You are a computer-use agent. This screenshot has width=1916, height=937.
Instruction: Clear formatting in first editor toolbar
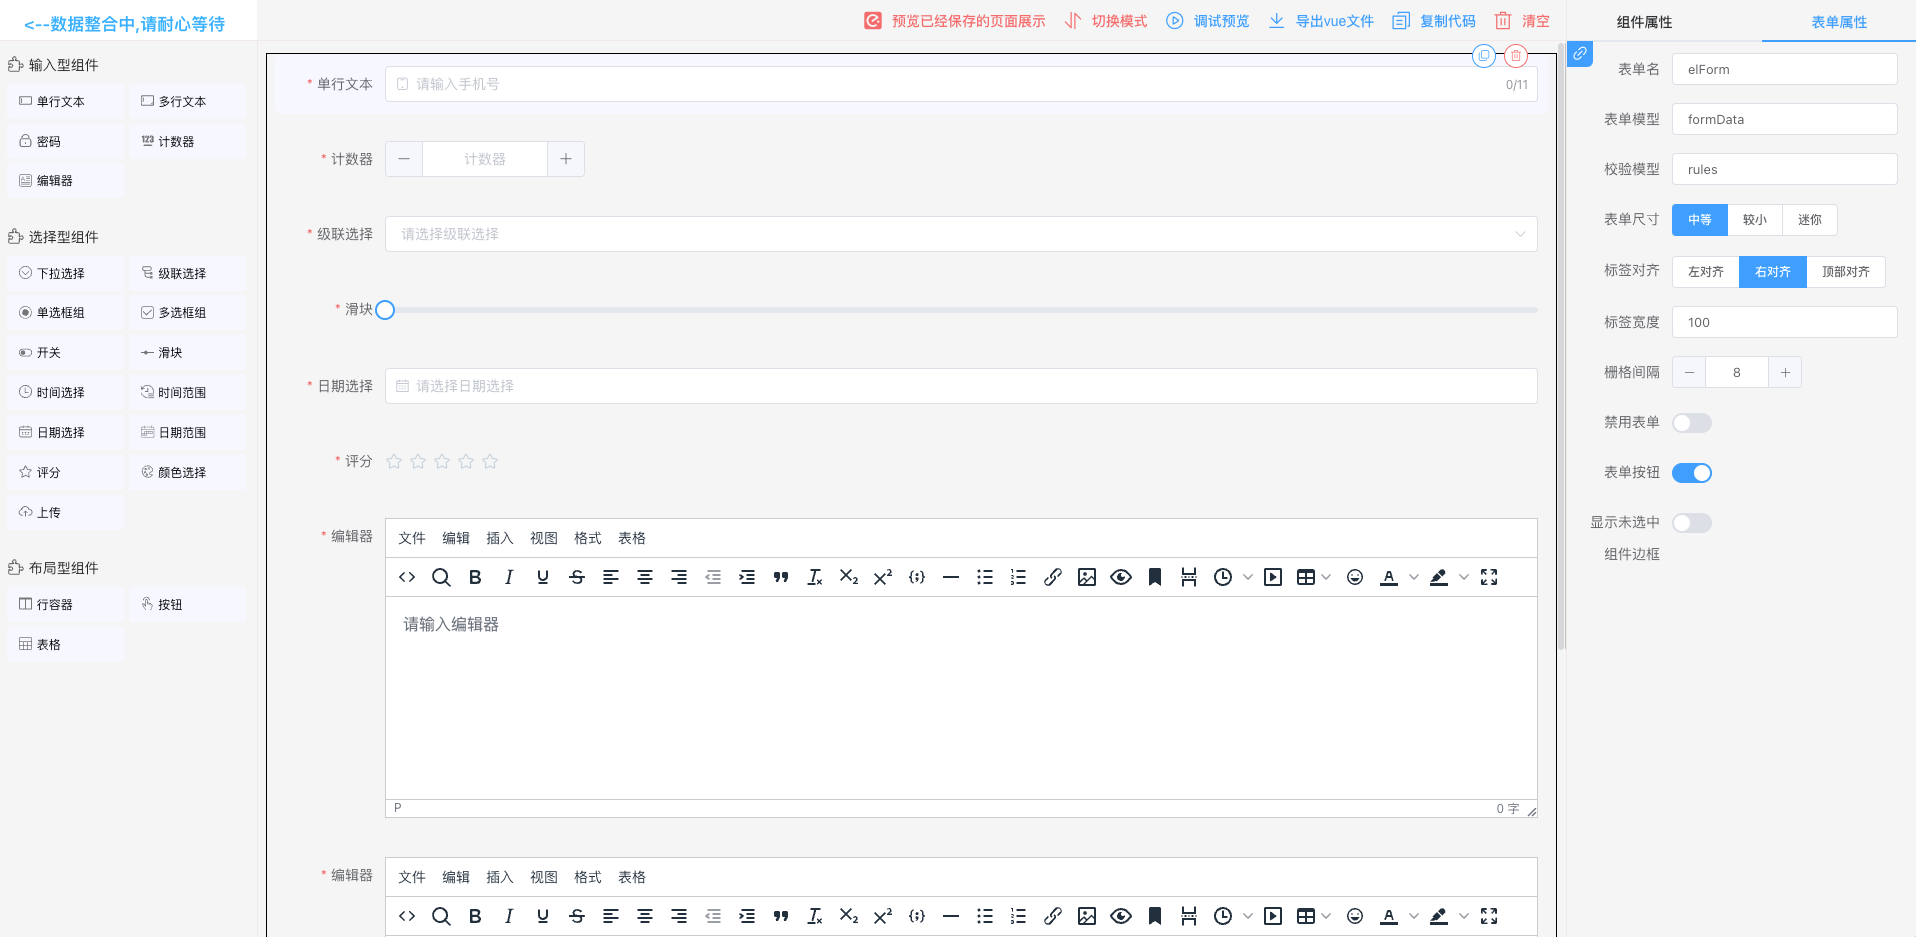pos(815,577)
